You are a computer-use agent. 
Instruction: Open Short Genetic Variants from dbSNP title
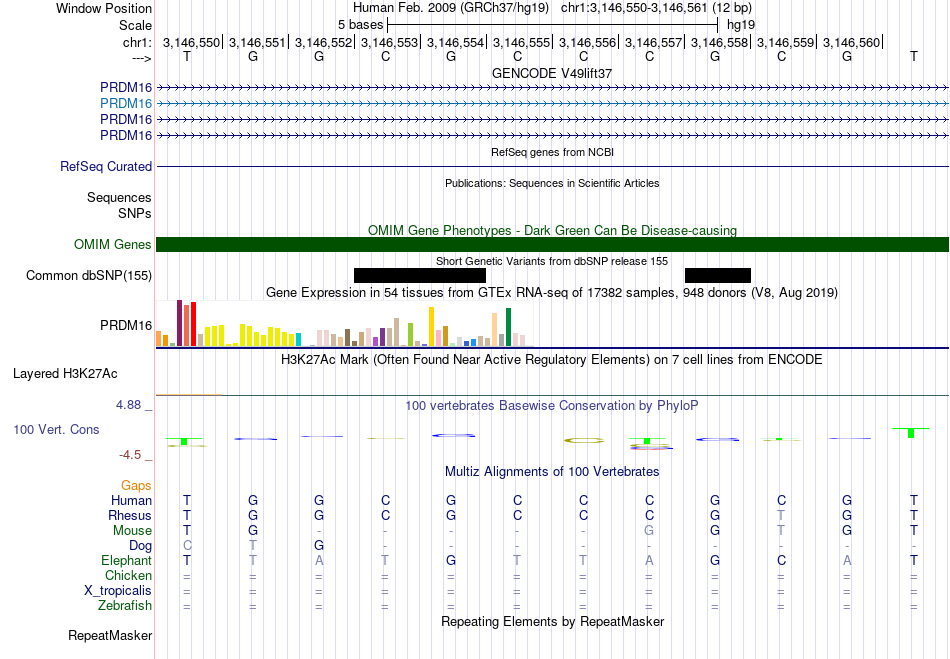(x=552, y=261)
